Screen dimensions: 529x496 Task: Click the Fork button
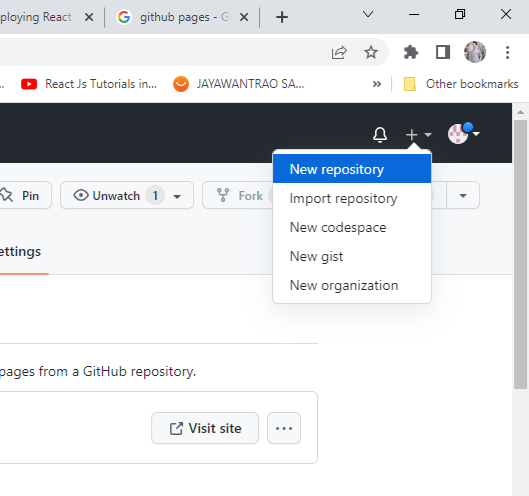[x=238, y=195]
